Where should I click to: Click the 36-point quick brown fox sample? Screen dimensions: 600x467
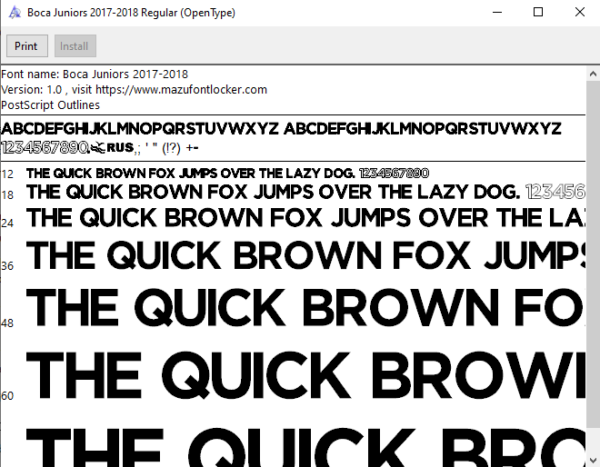(x=306, y=255)
